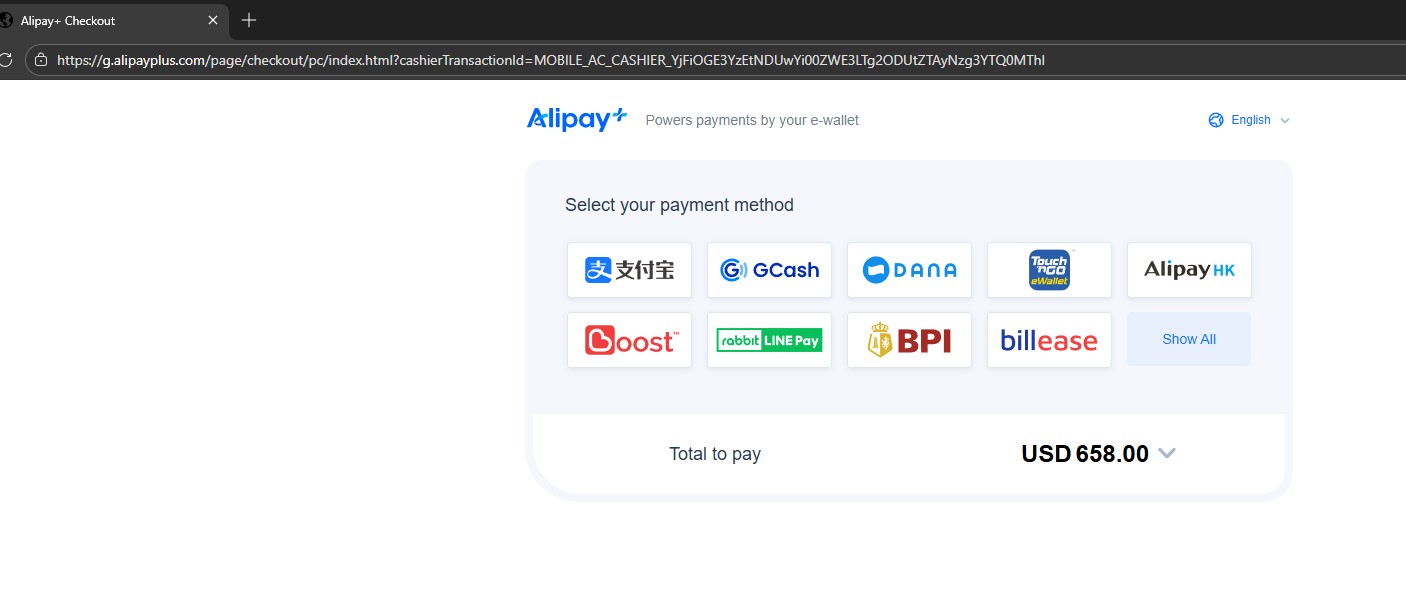1406x614 pixels.
Task: Choose GCash as payment method
Action: pyautogui.click(x=769, y=270)
